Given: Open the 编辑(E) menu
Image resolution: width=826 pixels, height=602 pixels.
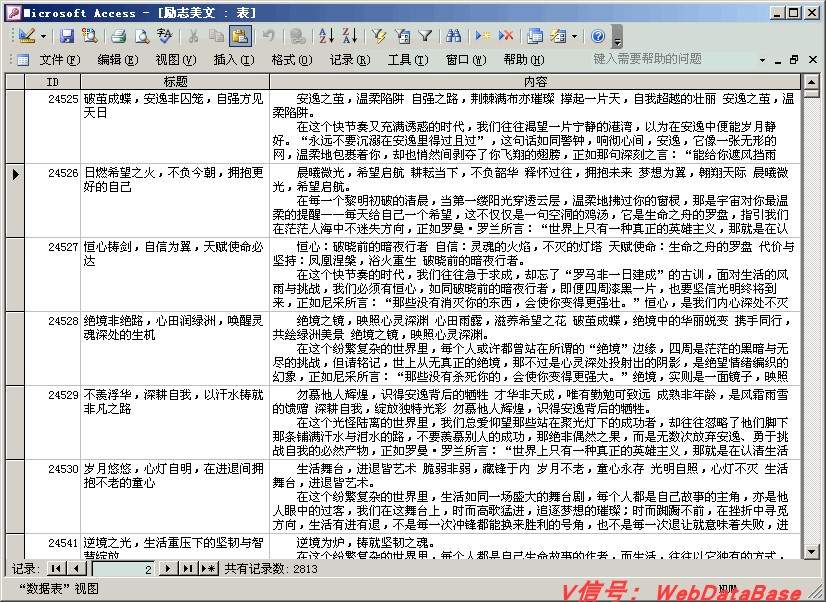Looking at the screenshot, I should coord(118,60).
